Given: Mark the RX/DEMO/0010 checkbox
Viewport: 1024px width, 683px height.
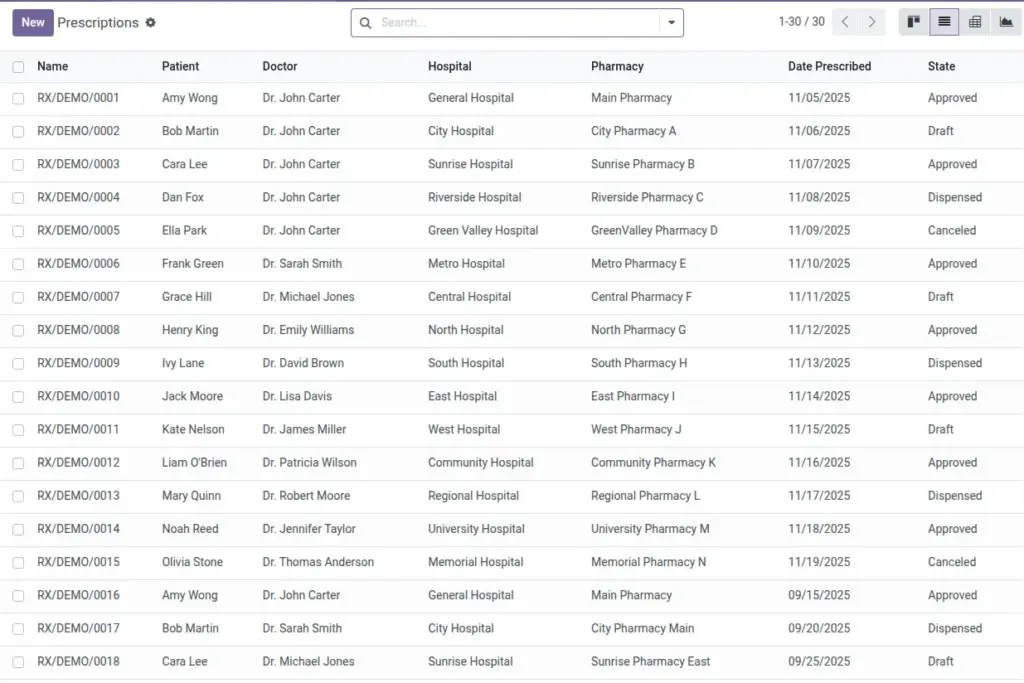Looking at the screenshot, I should pos(18,397).
